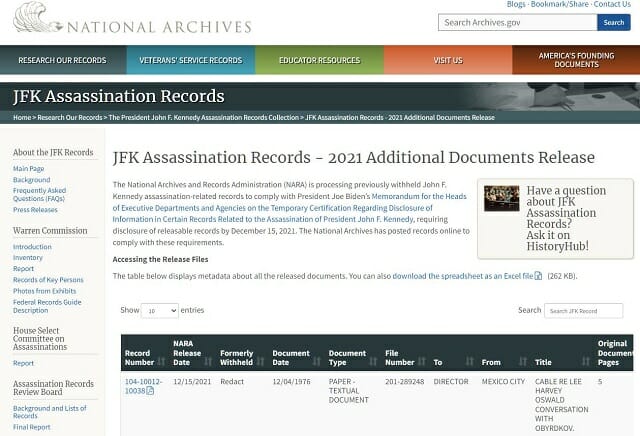
Task: Open the Warren Commission Report link
Action: (x=23, y=269)
